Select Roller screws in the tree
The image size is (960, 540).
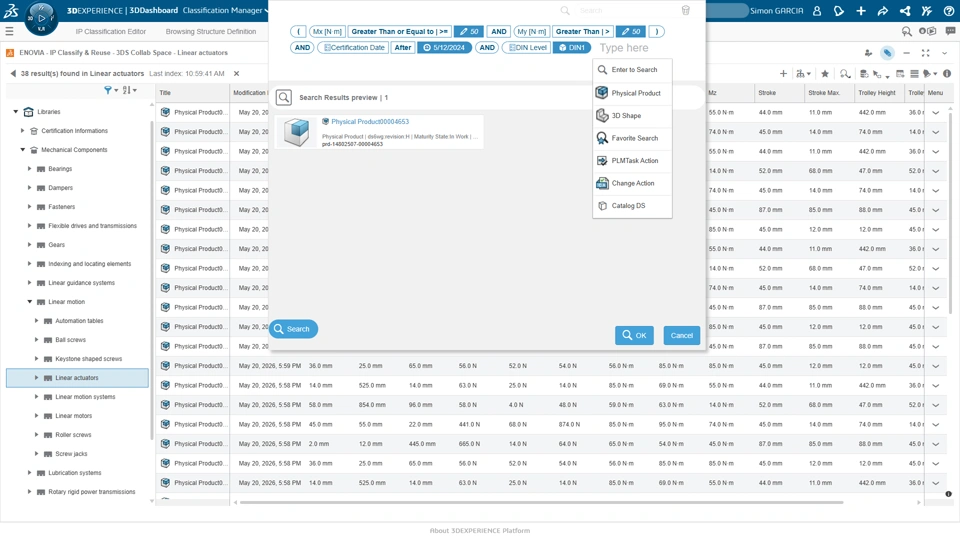73,435
